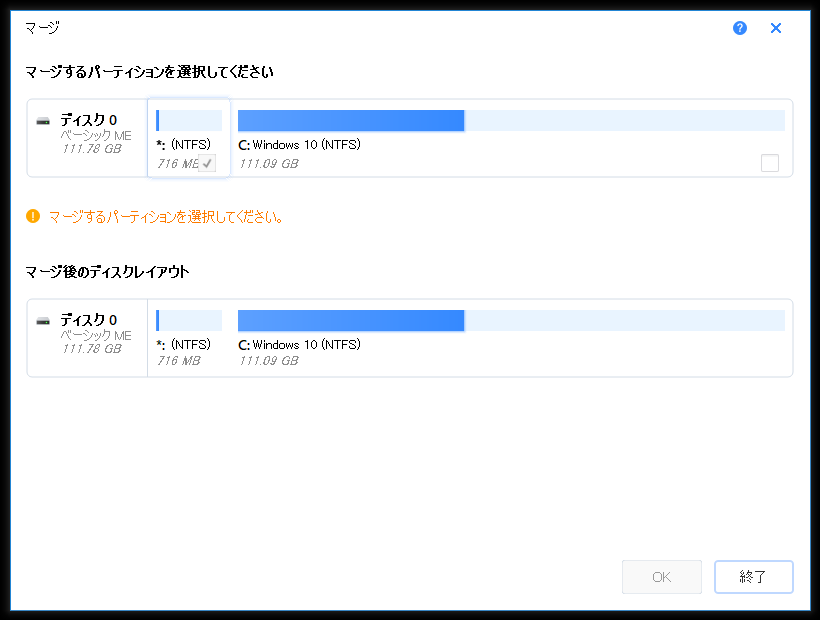Screen dimensions: 820x620
Task: Click the C: Windows 10 usage bar in the selection section
Action: pyautogui.click(x=510, y=120)
